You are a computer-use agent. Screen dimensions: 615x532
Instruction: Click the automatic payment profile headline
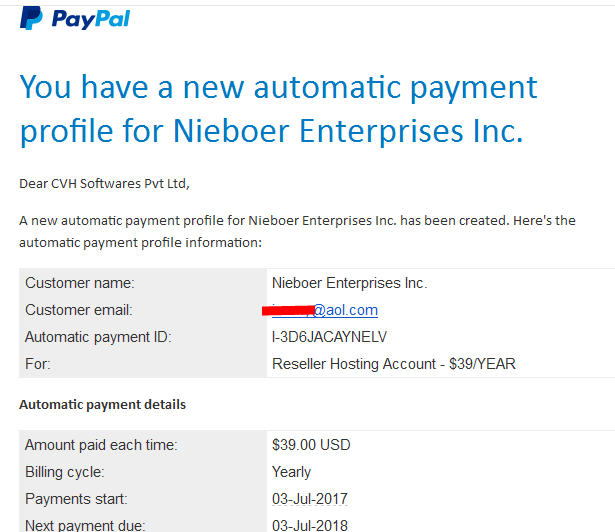tap(278, 109)
